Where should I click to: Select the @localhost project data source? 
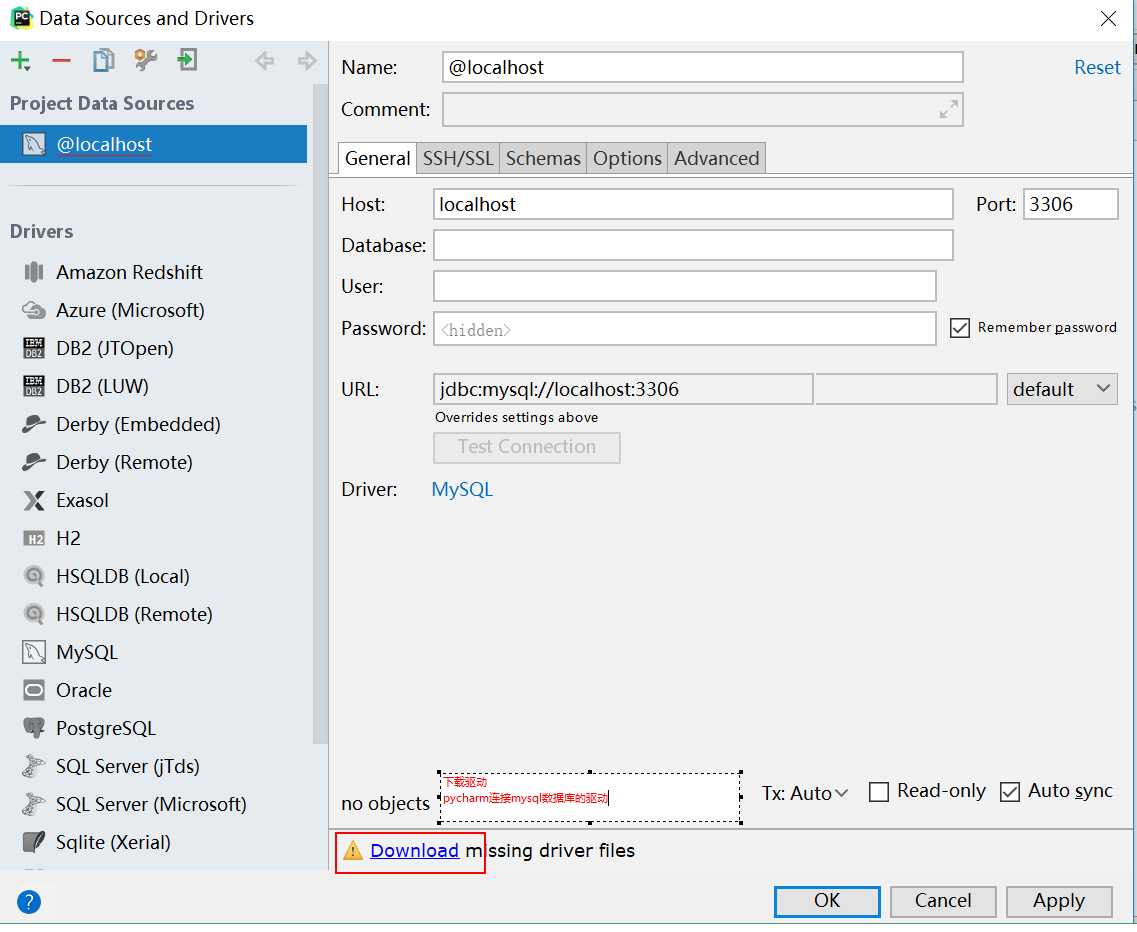[x=153, y=144]
